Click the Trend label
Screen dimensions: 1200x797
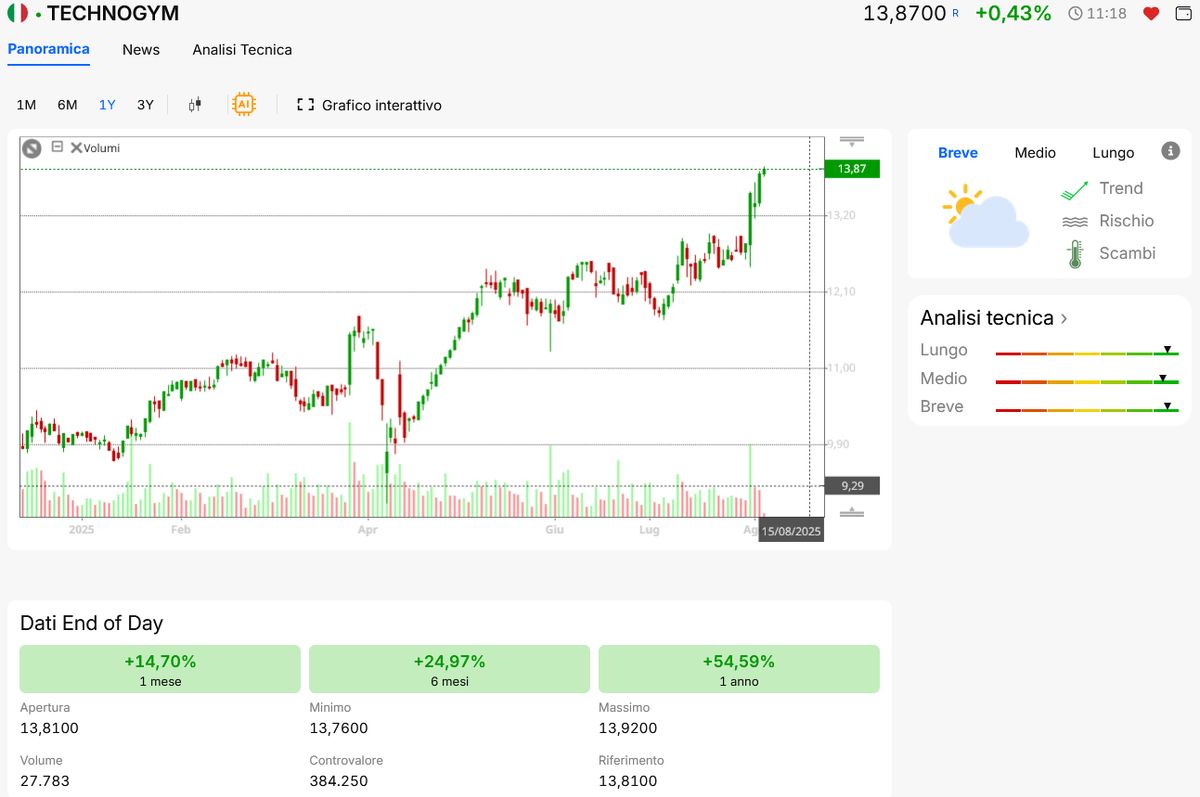tap(1121, 188)
